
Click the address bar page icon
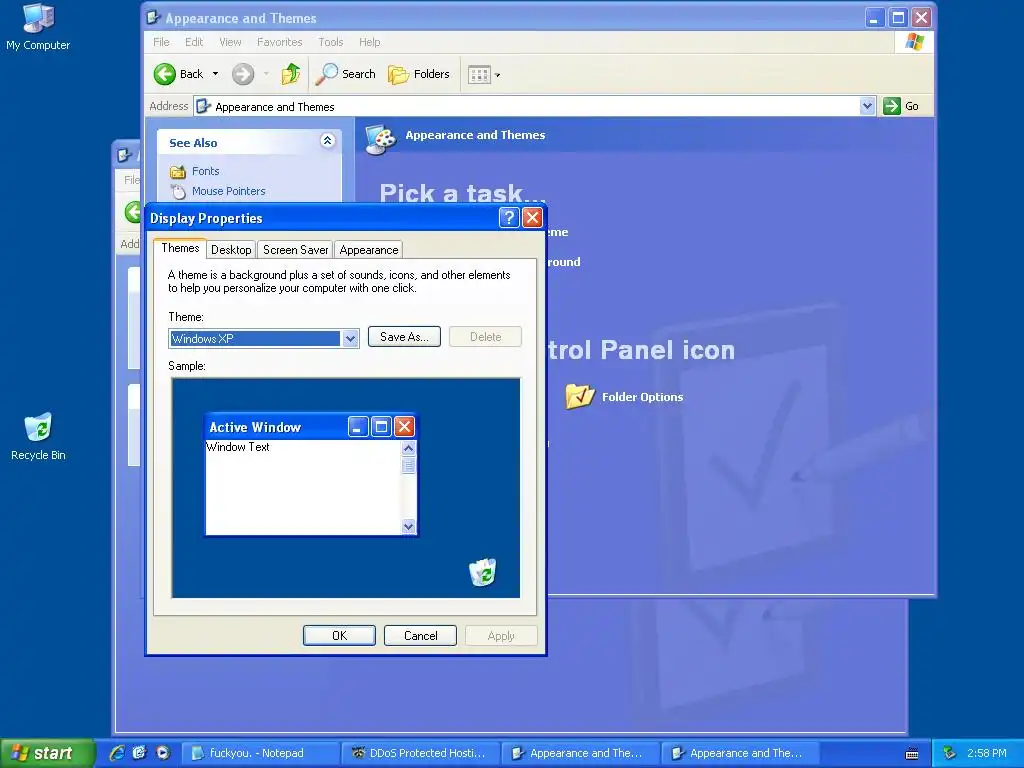[x=203, y=106]
